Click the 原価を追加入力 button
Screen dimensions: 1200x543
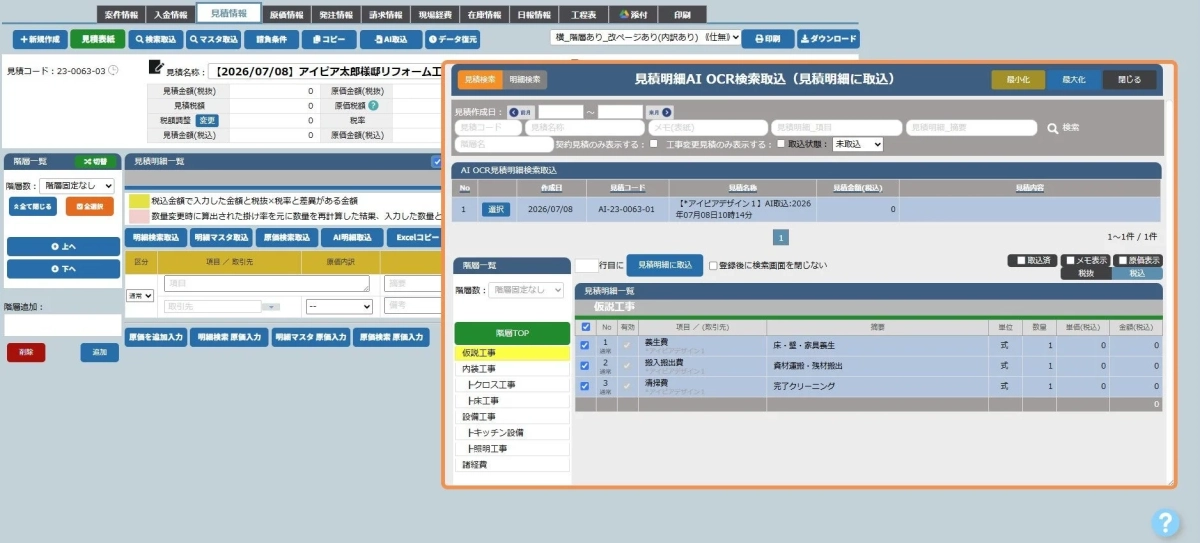[156, 337]
